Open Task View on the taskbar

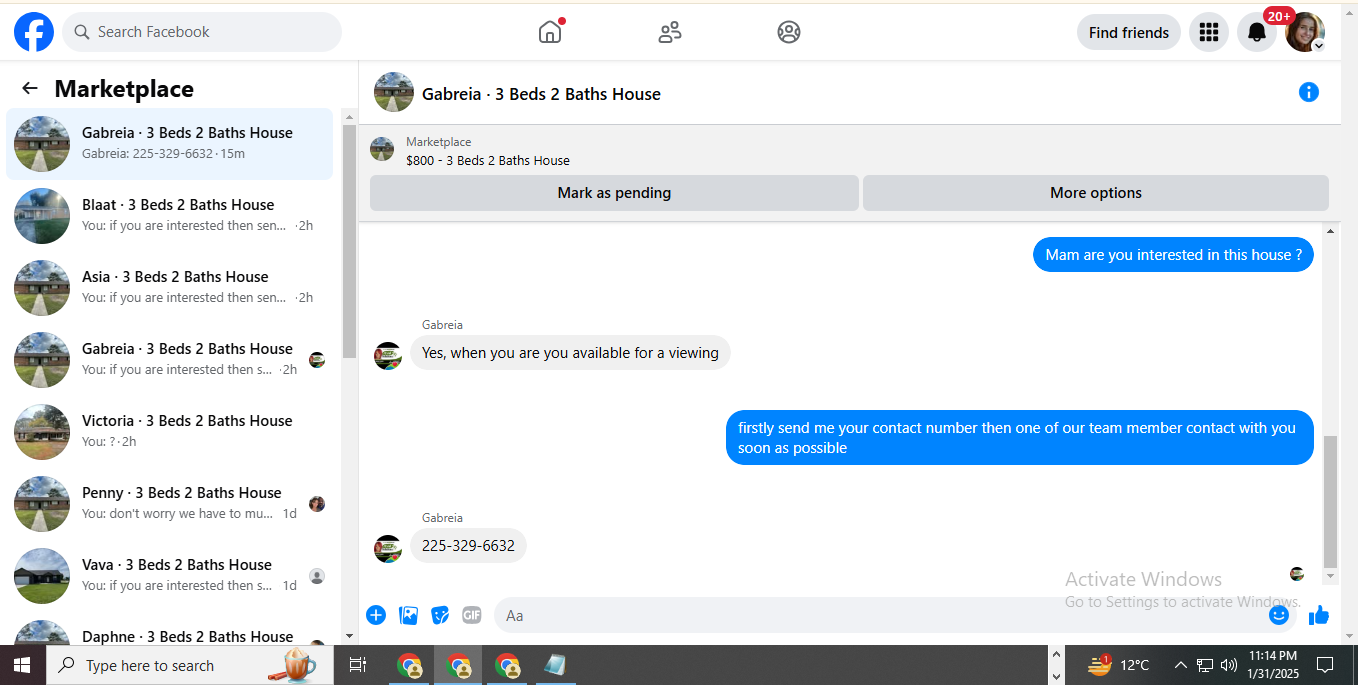pos(358,665)
